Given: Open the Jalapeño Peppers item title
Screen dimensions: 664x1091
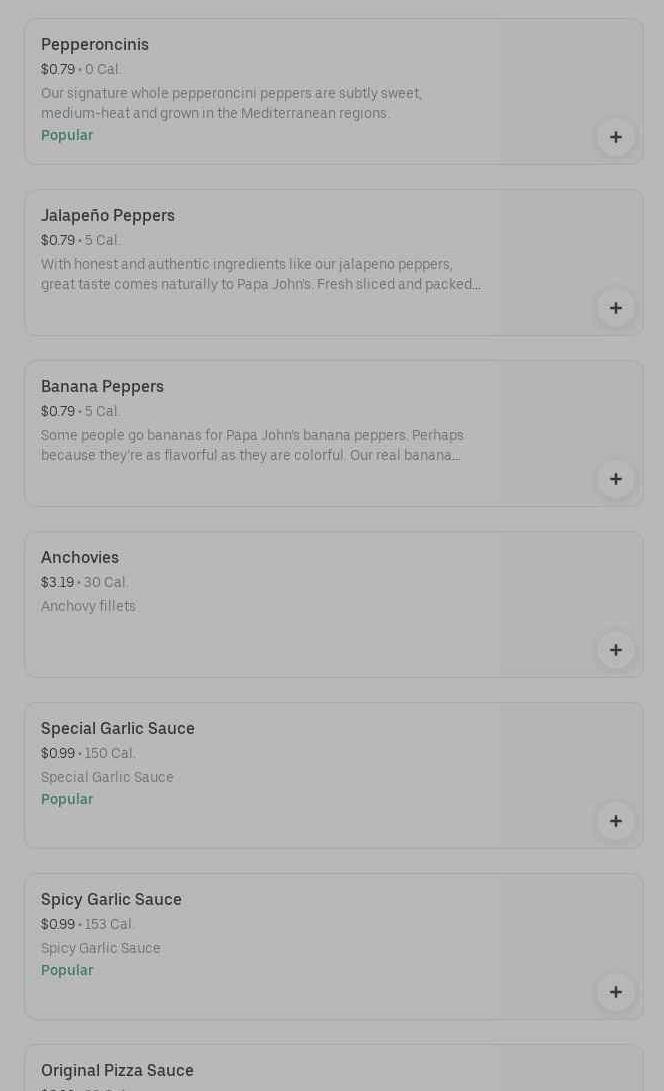Looking at the screenshot, I should click(108, 216).
